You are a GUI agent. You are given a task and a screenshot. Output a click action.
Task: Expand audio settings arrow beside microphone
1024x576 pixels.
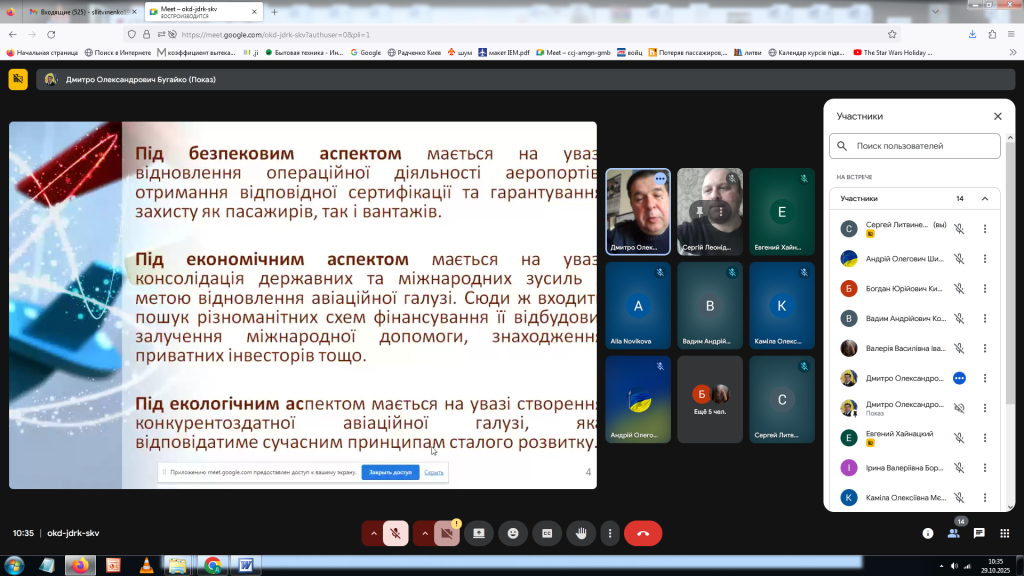(x=374, y=533)
